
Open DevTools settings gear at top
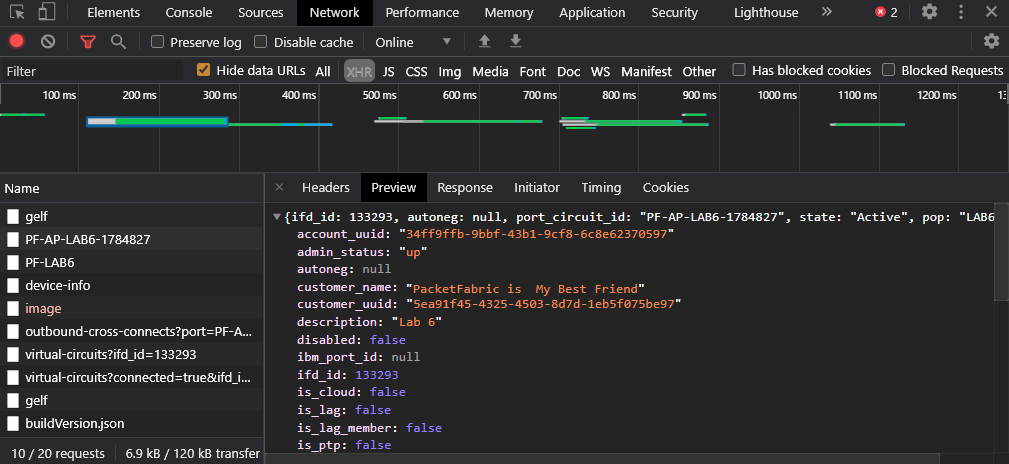point(929,12)
